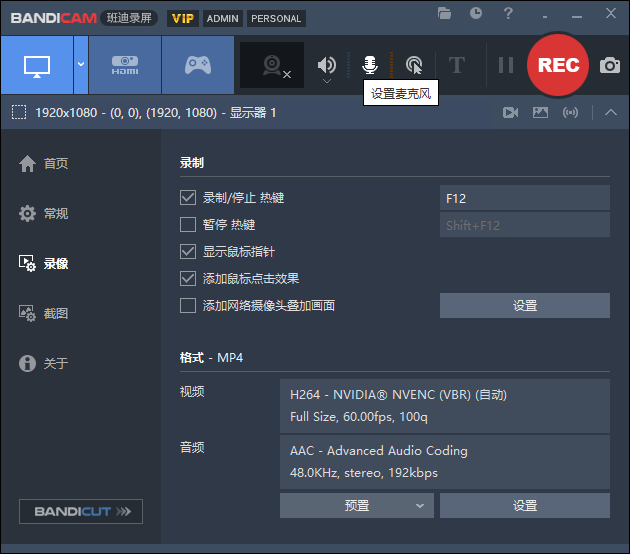
Task: Click the small tray minimize dash
Action: pyautogui.click(x=545, y=17)
